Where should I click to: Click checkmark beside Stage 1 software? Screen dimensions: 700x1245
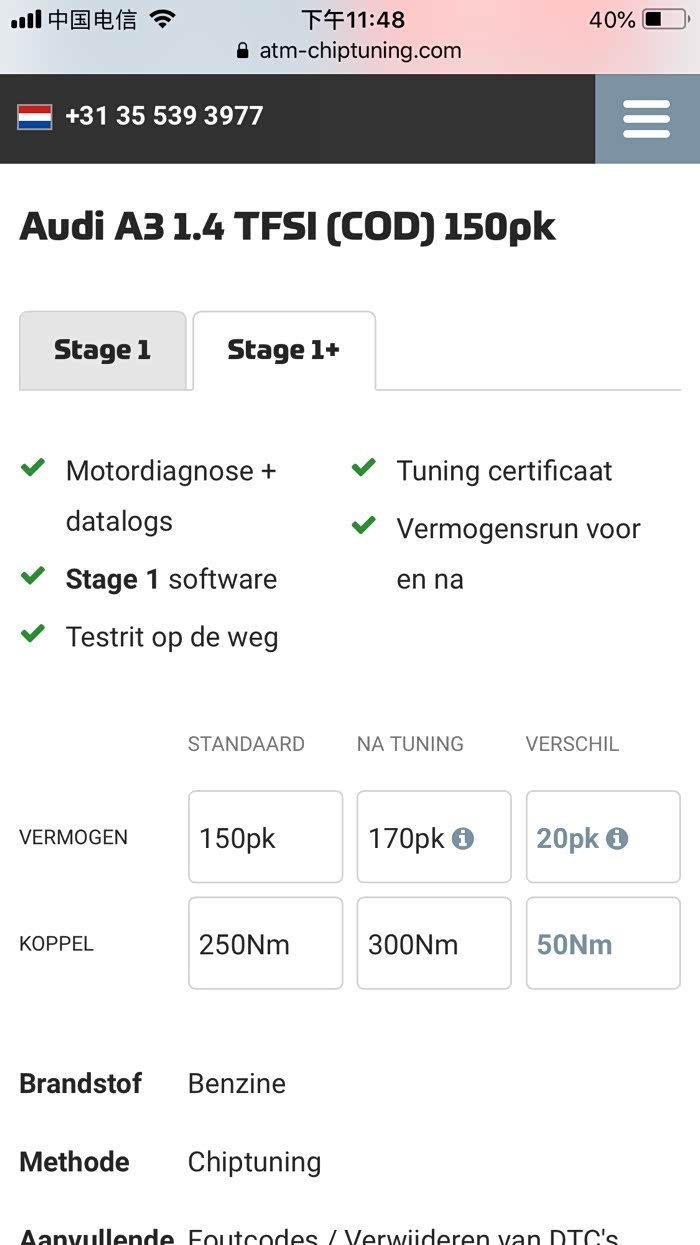click(33, 576)
